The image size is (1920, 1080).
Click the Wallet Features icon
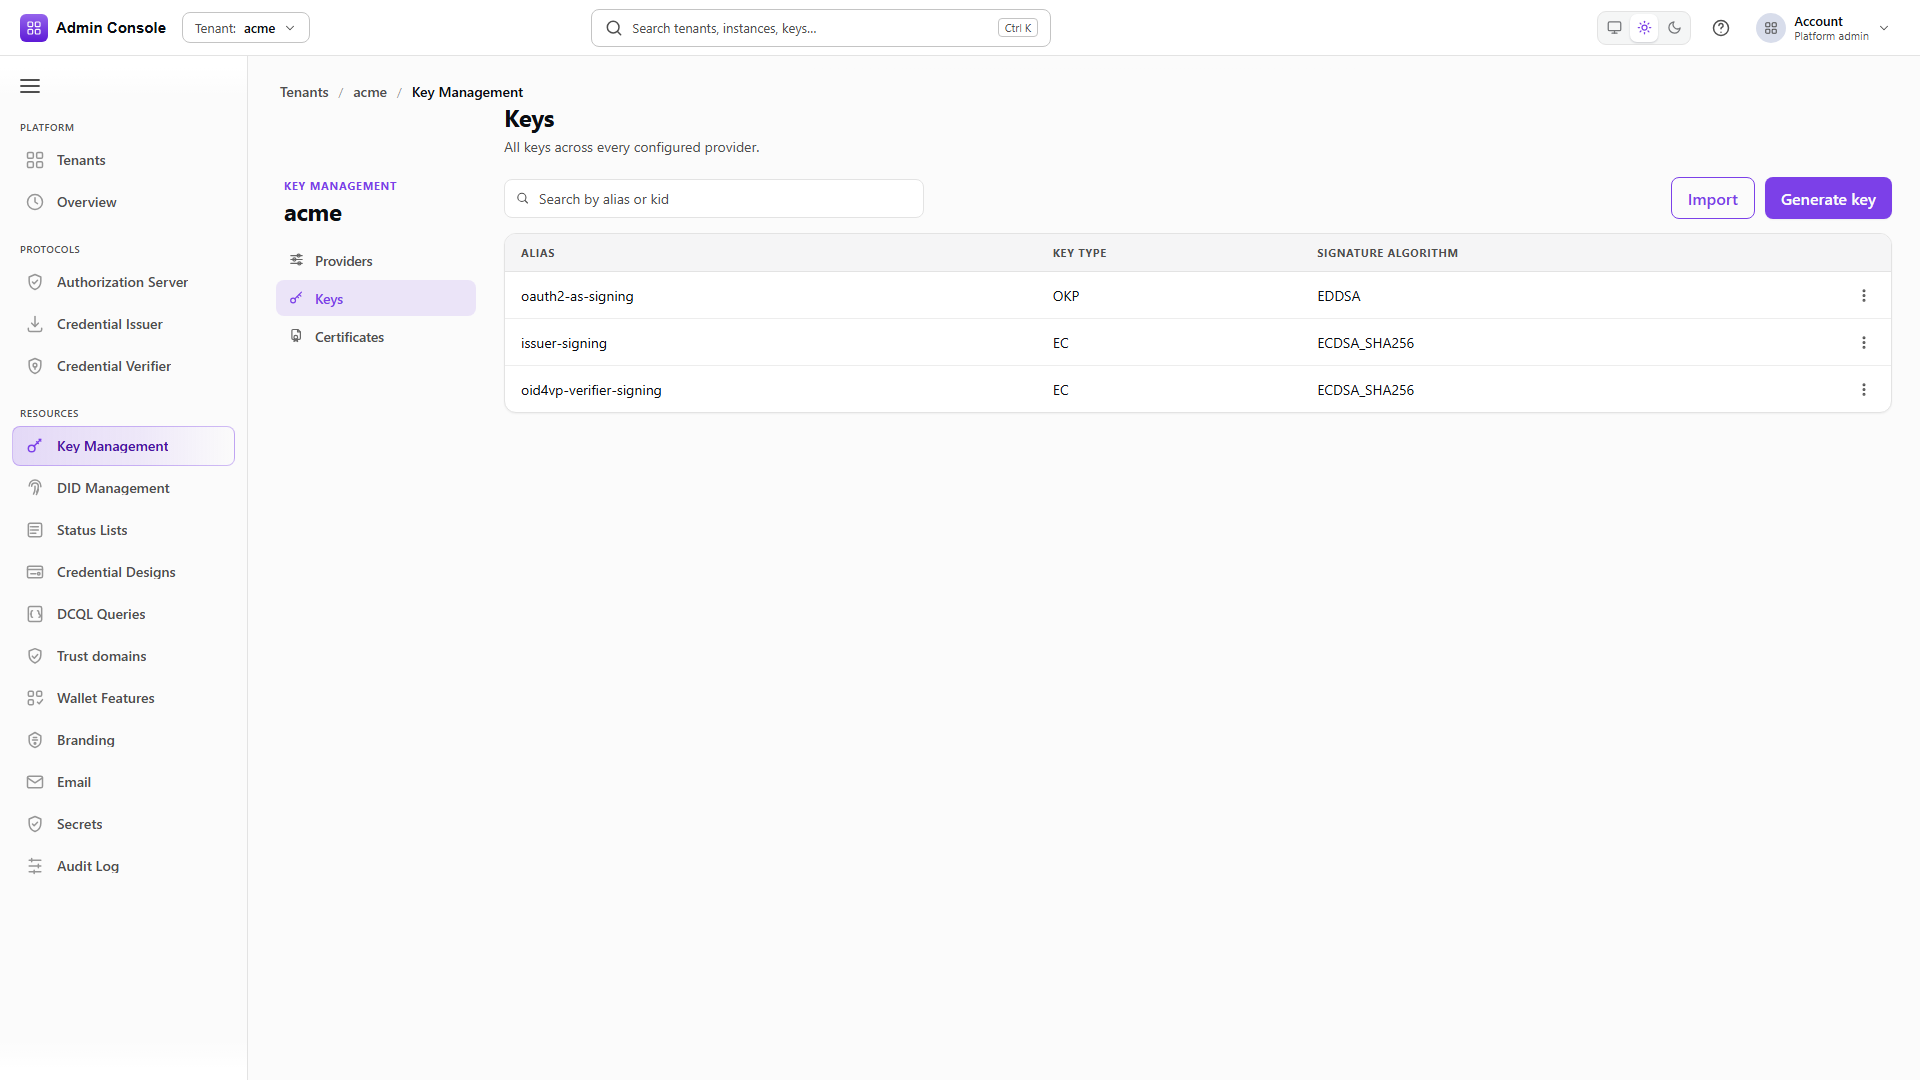click(x=35, y=698)
